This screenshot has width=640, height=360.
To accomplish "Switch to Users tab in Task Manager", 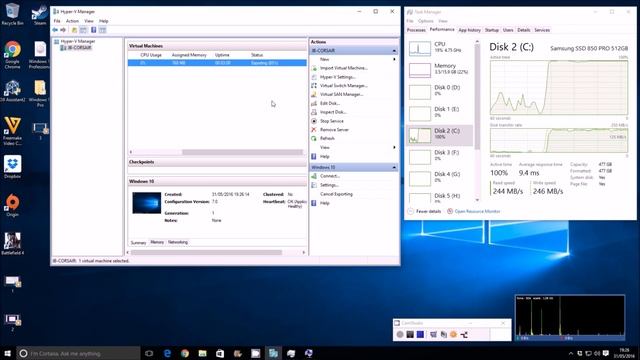I will [508, 30].
